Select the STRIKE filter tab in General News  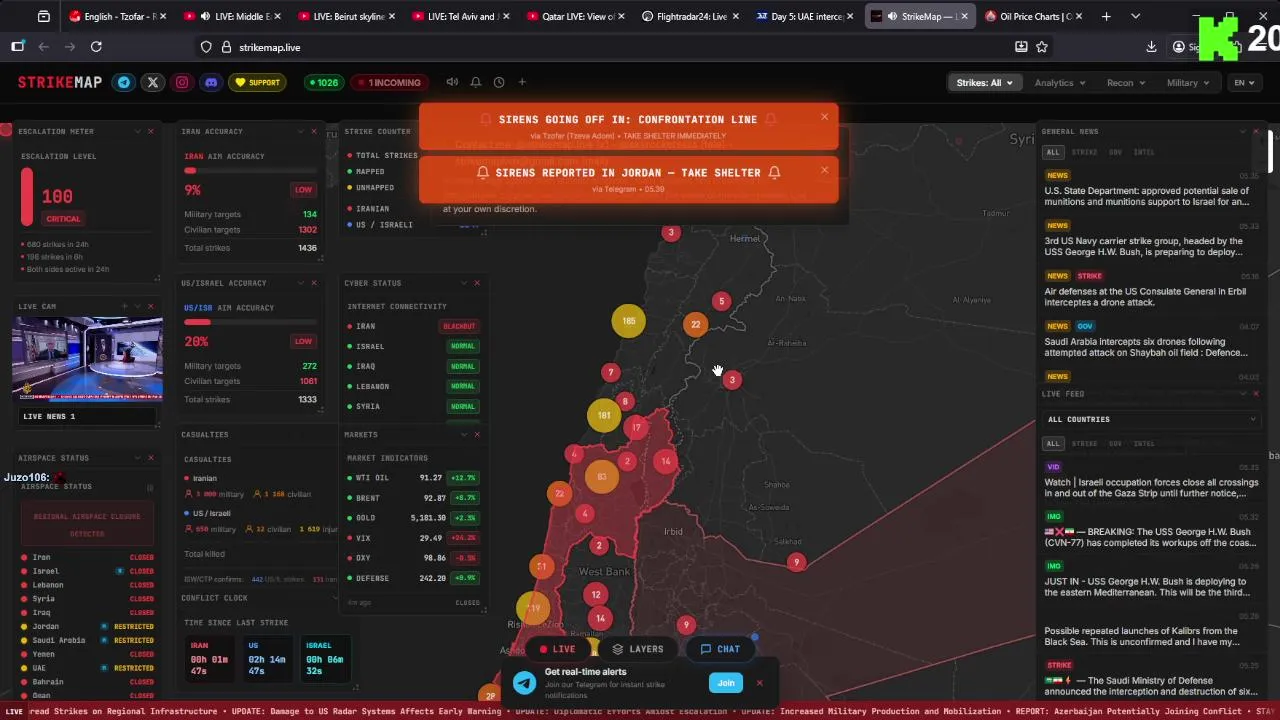click(1084, 152)
